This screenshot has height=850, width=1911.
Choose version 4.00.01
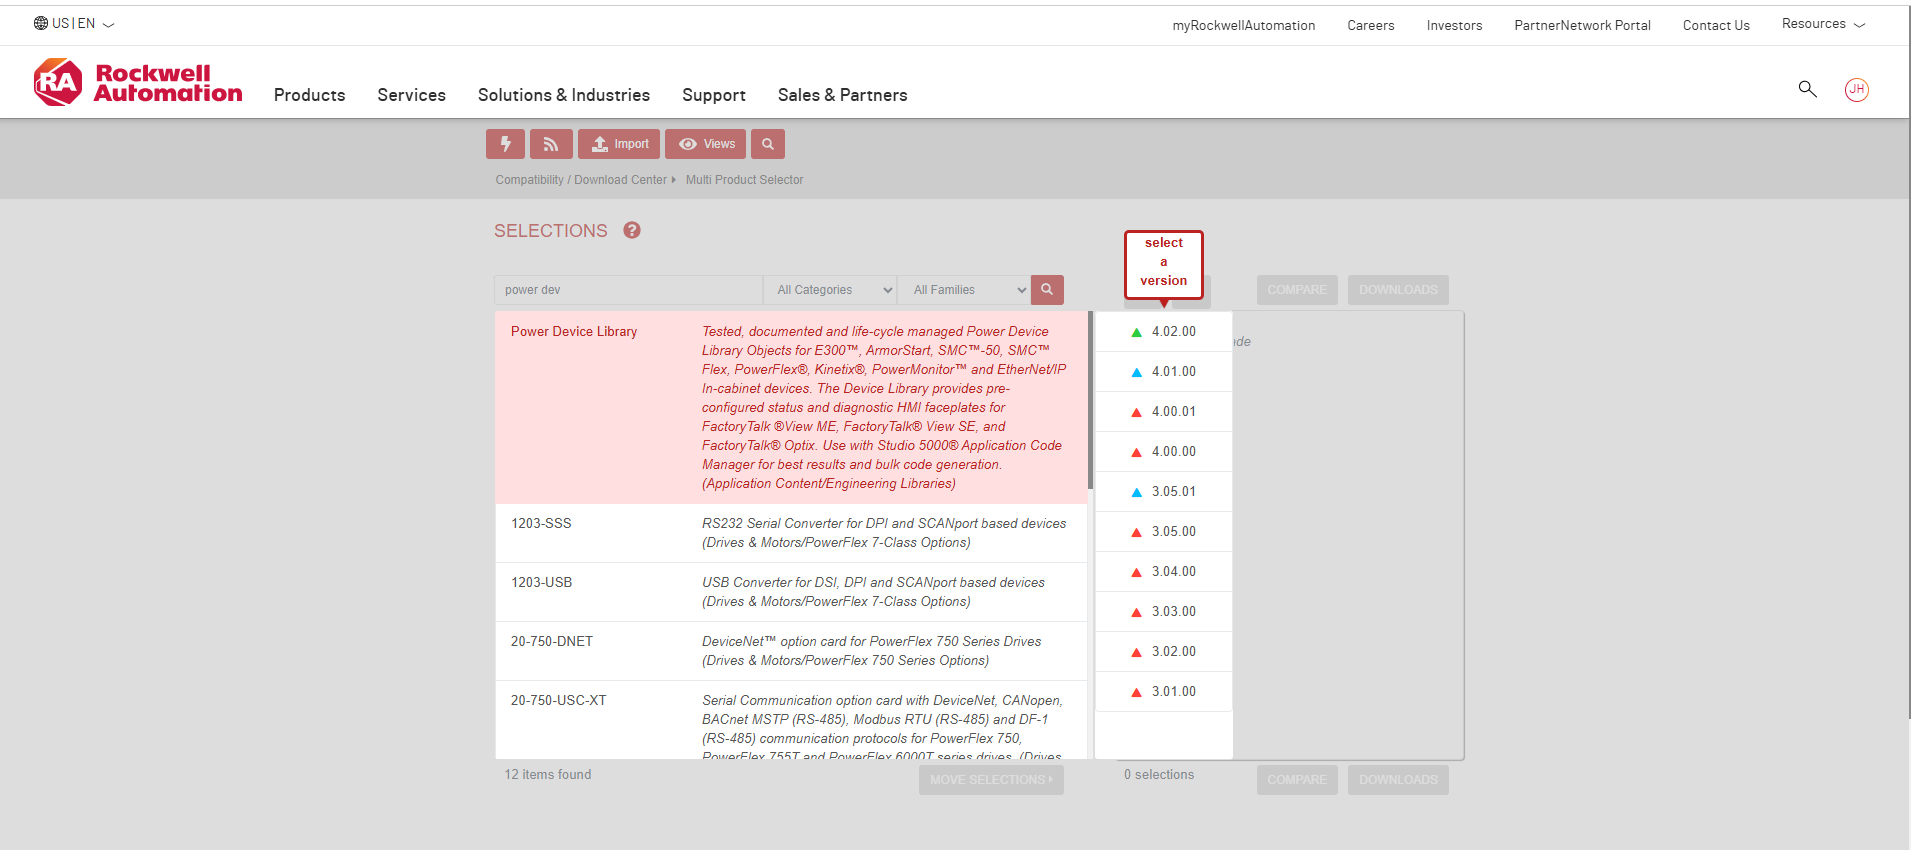1164,412
